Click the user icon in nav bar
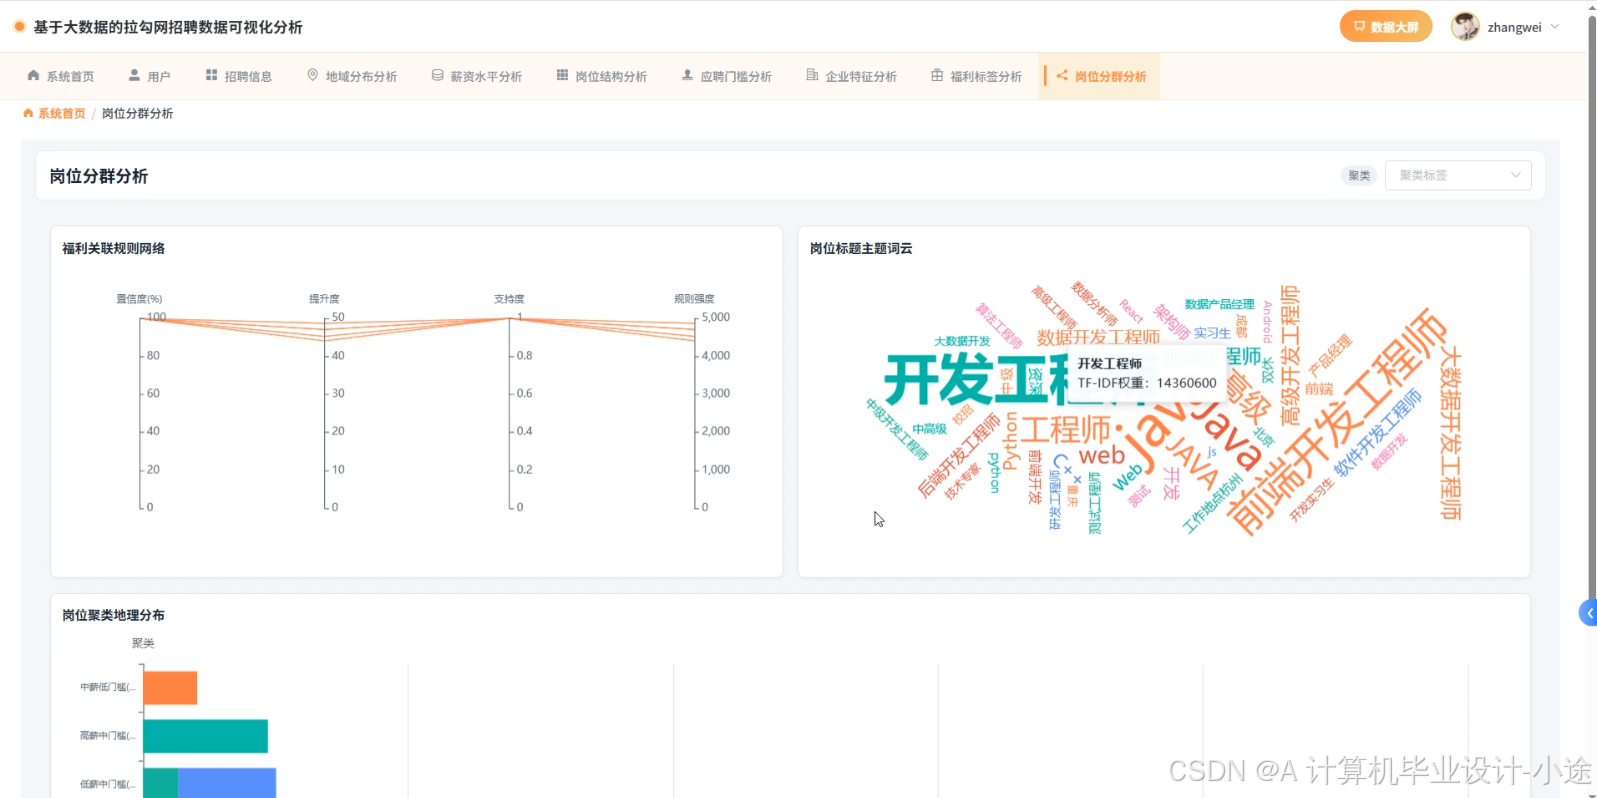Viewport: 1597px width, 798px height. click(134, 75)
